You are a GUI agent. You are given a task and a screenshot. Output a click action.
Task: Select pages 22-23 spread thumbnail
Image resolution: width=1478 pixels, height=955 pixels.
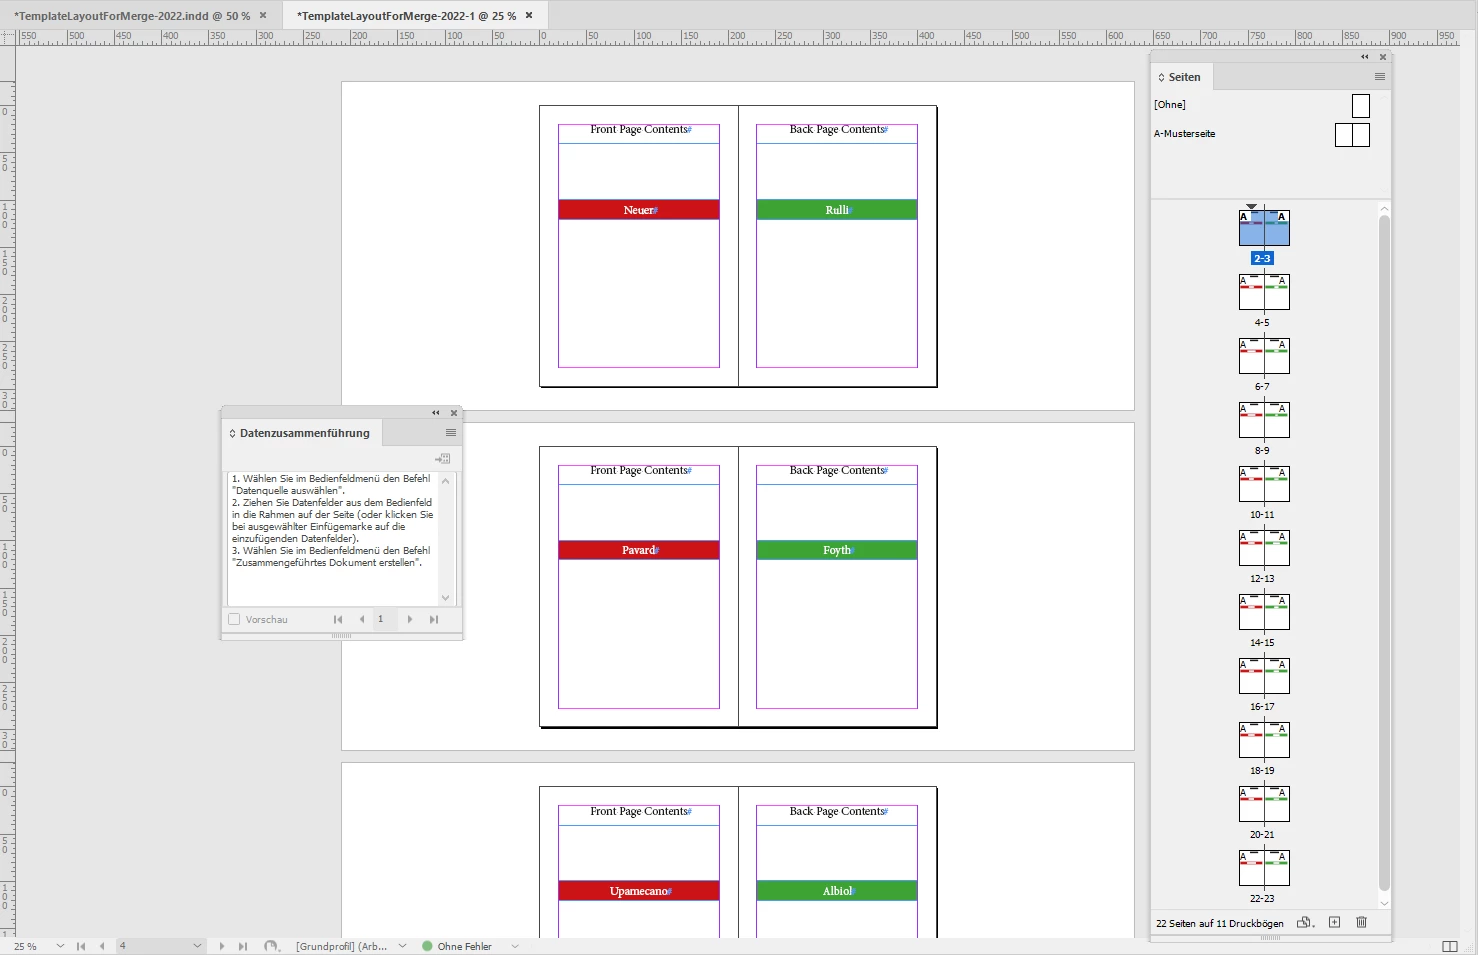pyautogui.click(x=1264, y=868)
